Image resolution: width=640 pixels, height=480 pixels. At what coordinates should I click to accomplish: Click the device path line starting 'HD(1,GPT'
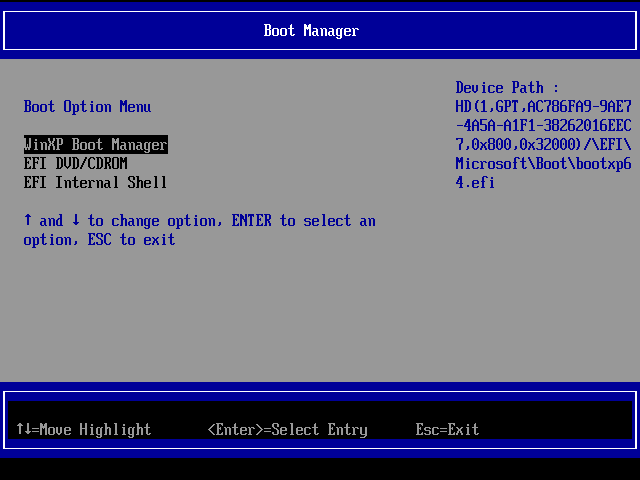543,107
